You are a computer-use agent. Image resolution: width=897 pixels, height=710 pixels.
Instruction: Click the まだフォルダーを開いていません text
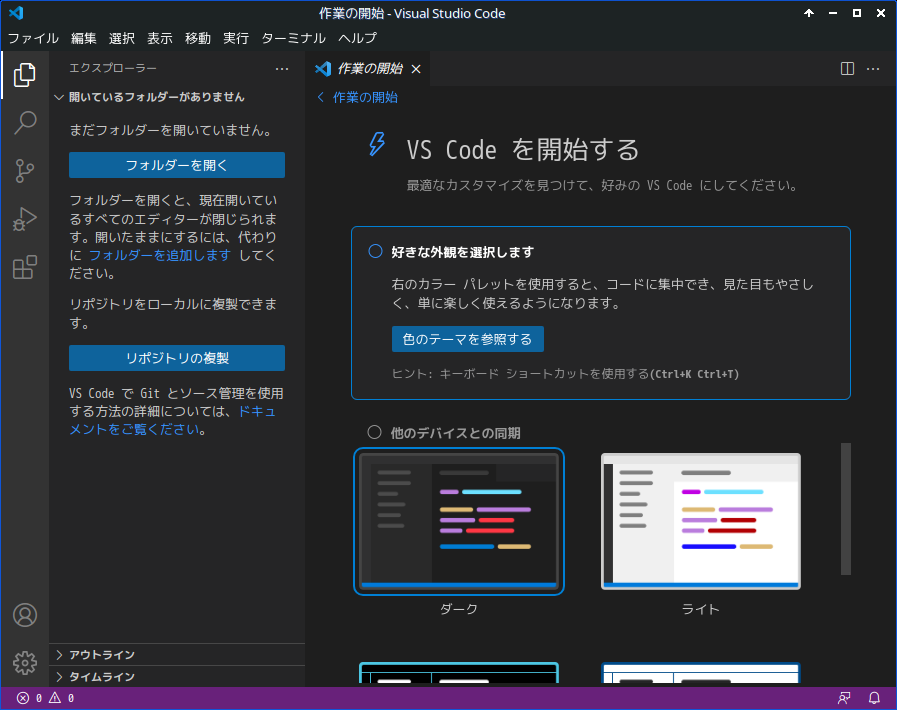tap(170, 130)
